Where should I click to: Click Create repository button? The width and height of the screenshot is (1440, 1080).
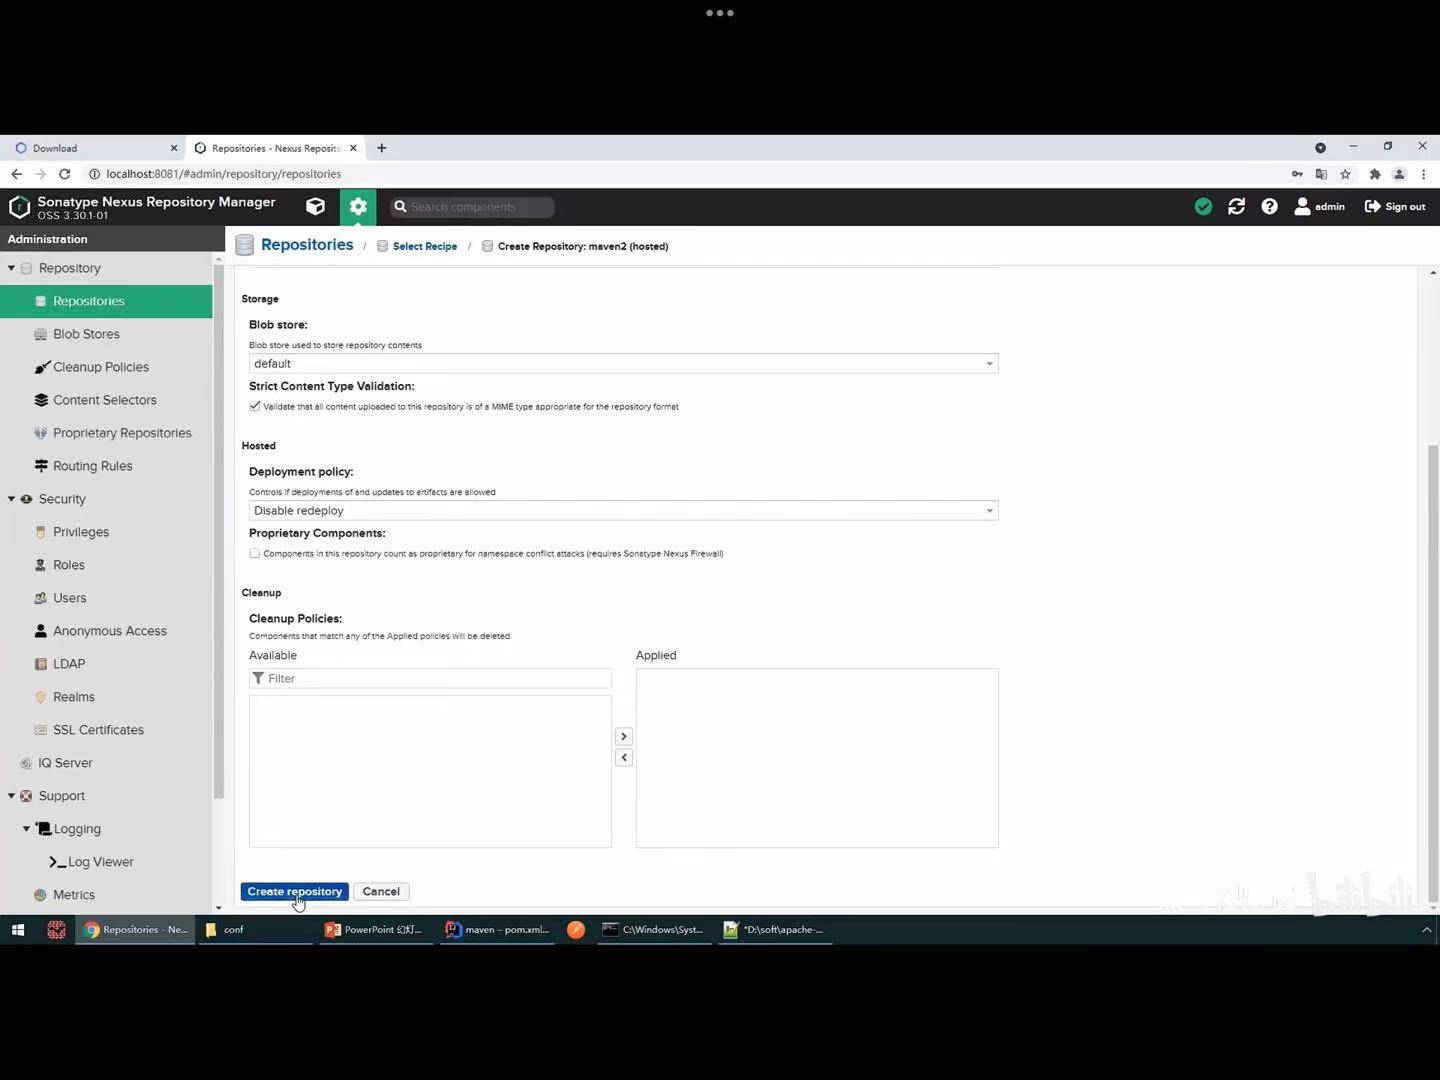pos(294,891)
